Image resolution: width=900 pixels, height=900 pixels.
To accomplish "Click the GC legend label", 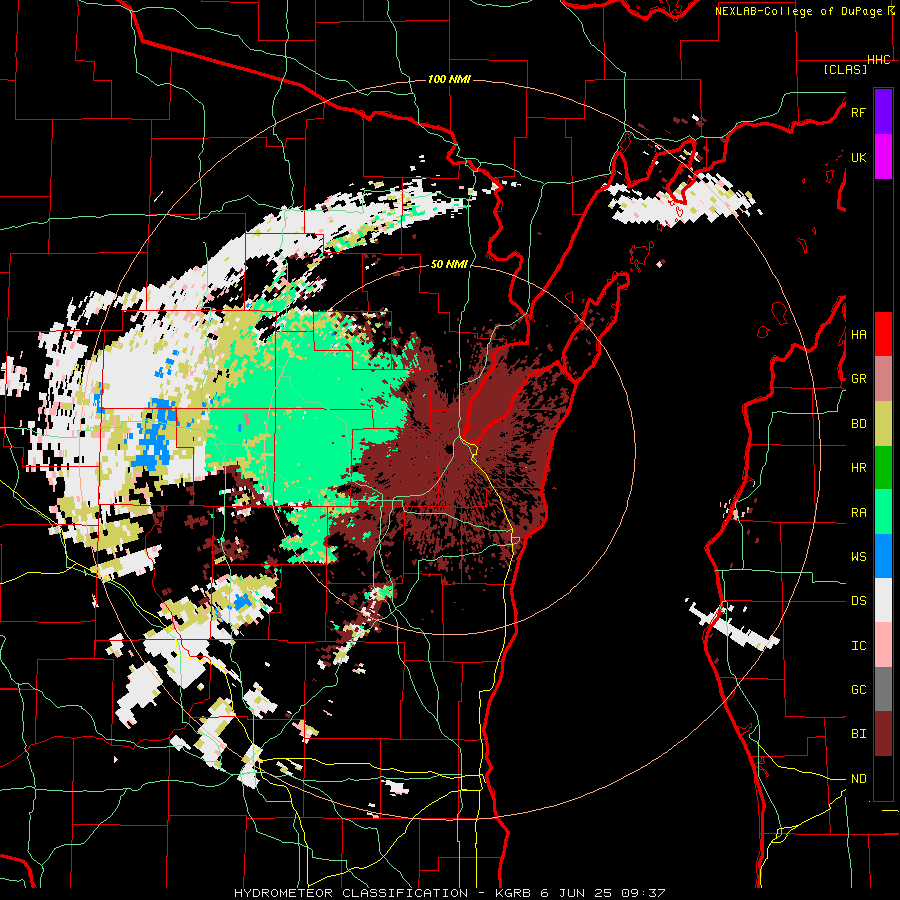I will point(859,690).
